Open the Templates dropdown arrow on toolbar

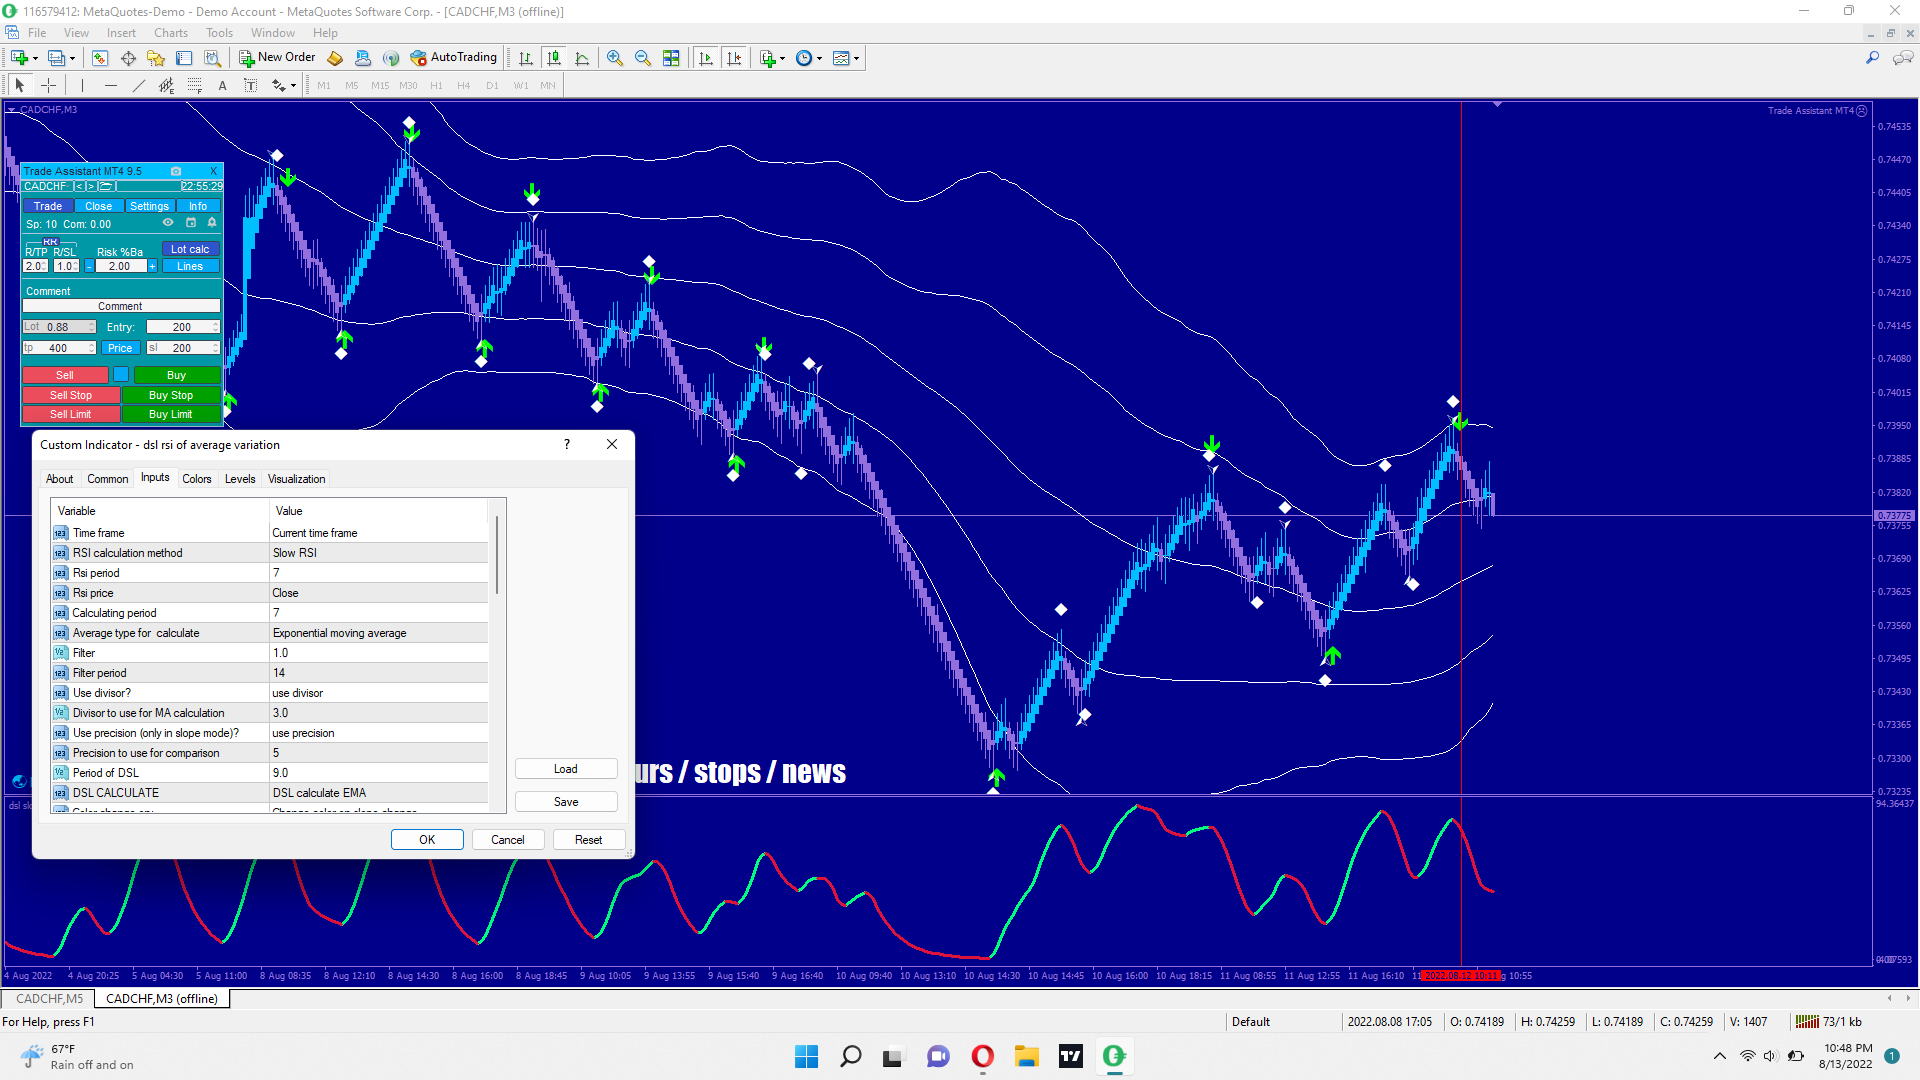click(x=857, y=58)
